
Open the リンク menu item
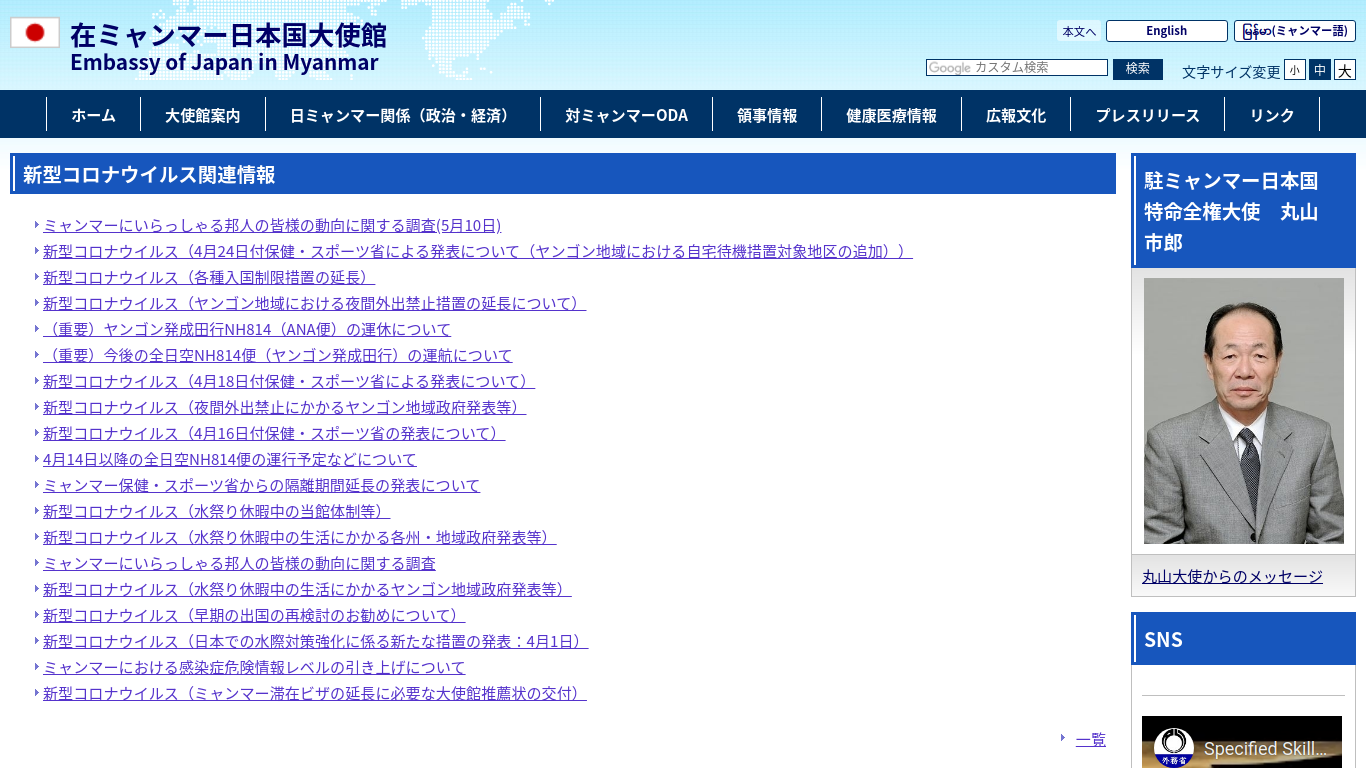coord(1272,115)
